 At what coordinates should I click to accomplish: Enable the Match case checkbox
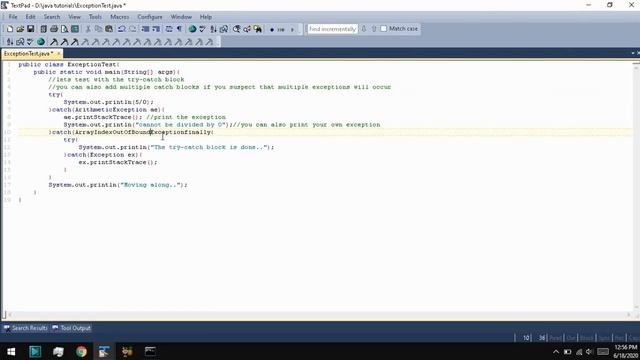pyautogui.click(x=384, y=29)
